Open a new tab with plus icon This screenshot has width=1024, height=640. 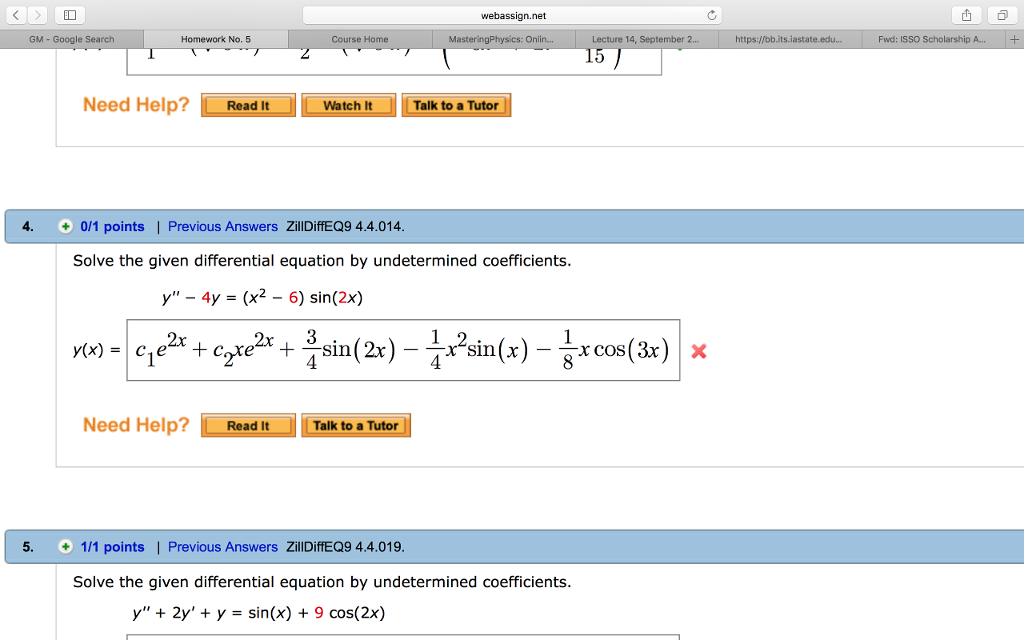pyautogui.click(x=1014, y=39)
